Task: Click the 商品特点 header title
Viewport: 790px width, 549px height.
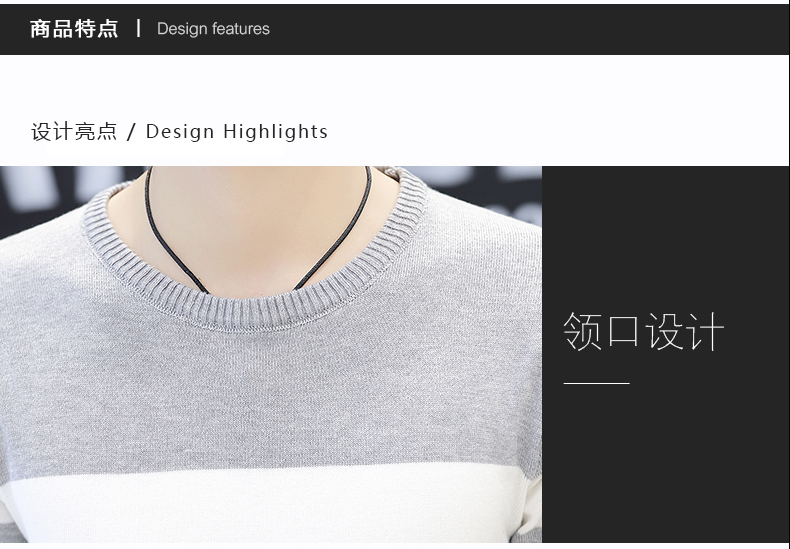Action: pyautogui.click(x=74, y=29)
